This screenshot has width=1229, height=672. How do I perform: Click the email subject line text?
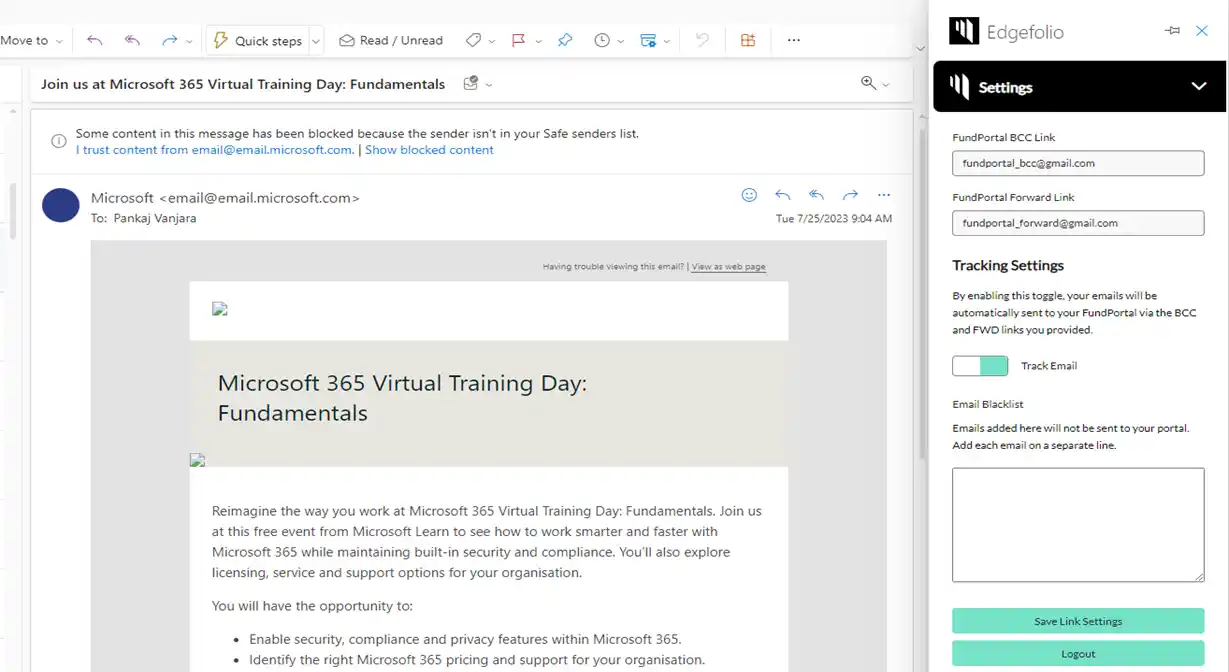coord(243,84)
